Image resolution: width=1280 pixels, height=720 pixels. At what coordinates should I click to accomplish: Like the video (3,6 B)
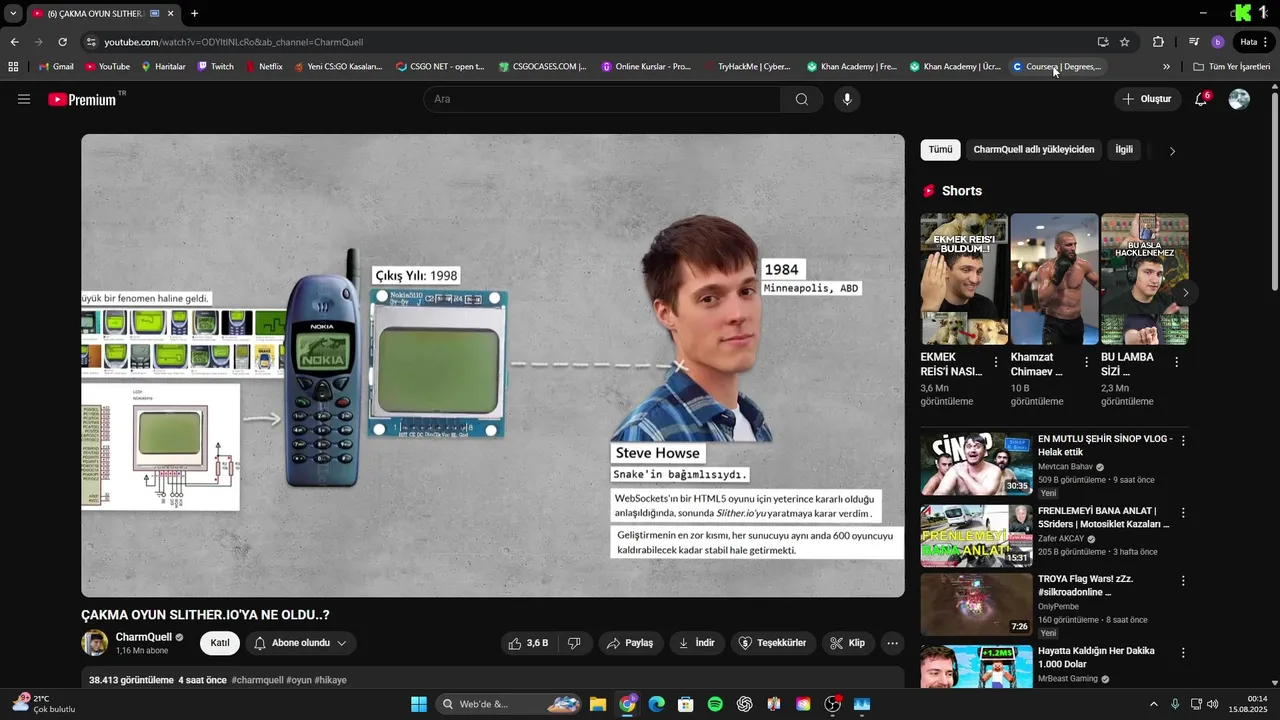click(x=530, y=643)
